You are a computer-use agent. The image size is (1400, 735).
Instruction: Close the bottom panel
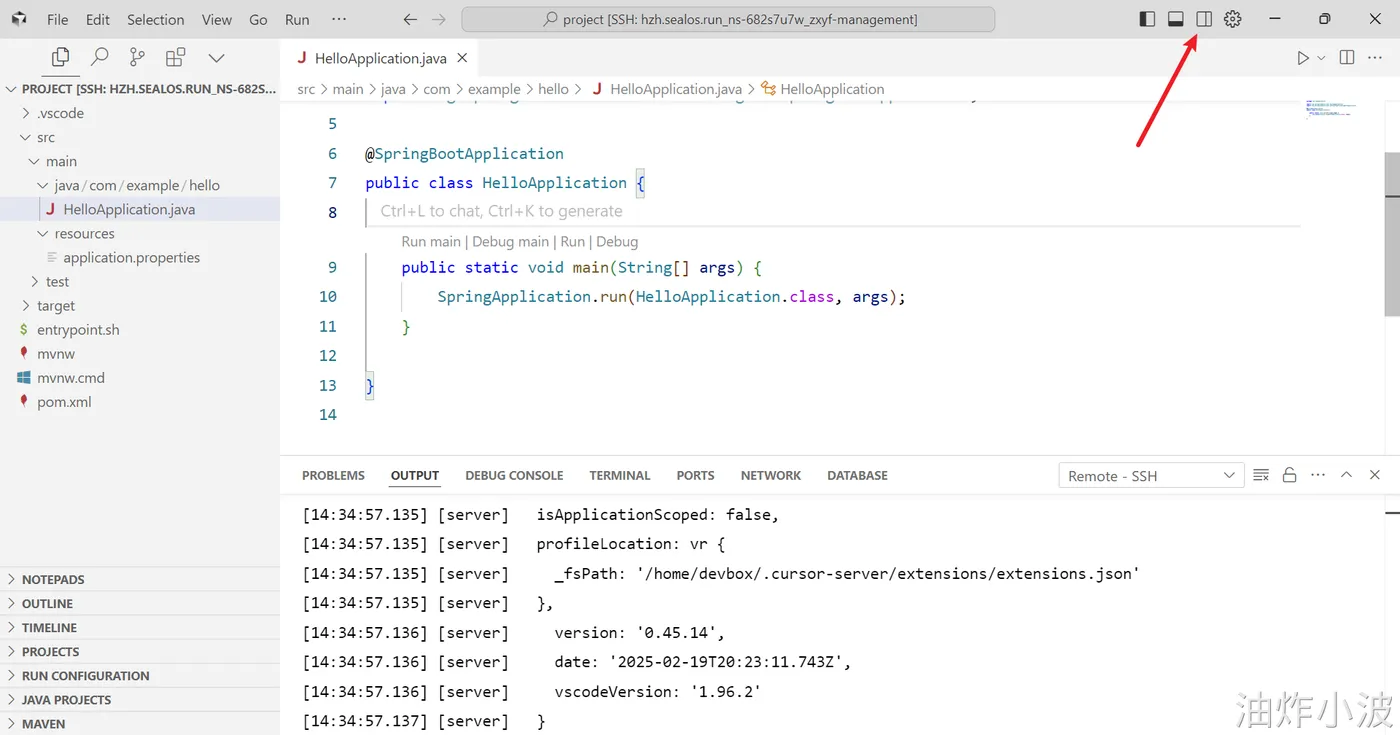[1375, 475]
